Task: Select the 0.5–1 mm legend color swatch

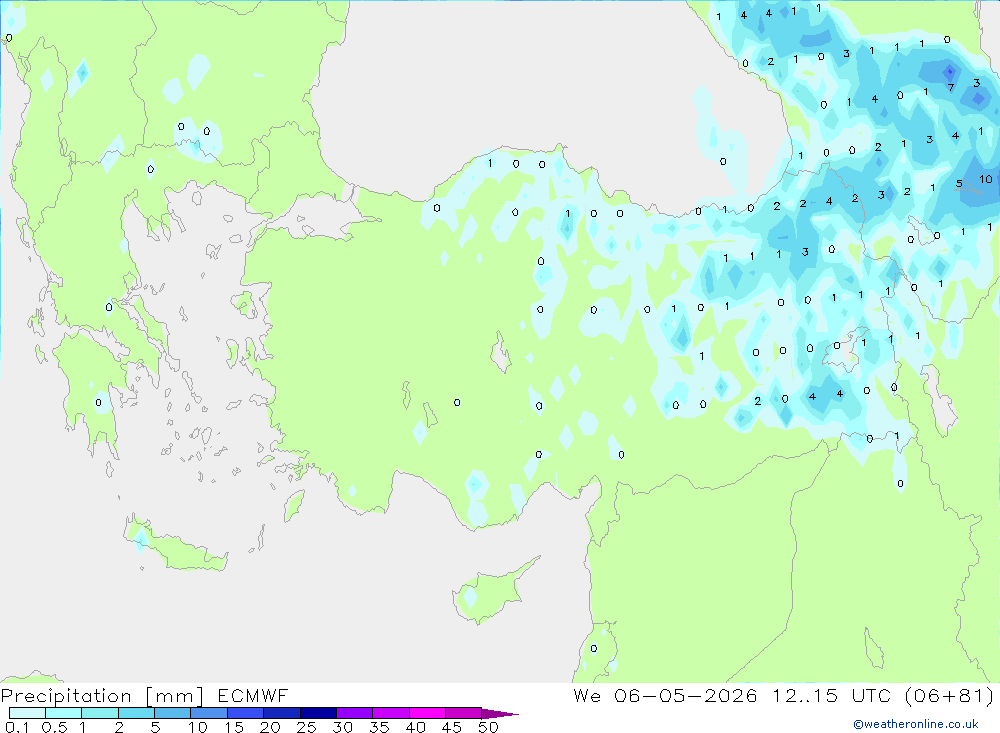Action: click(63, 713)
